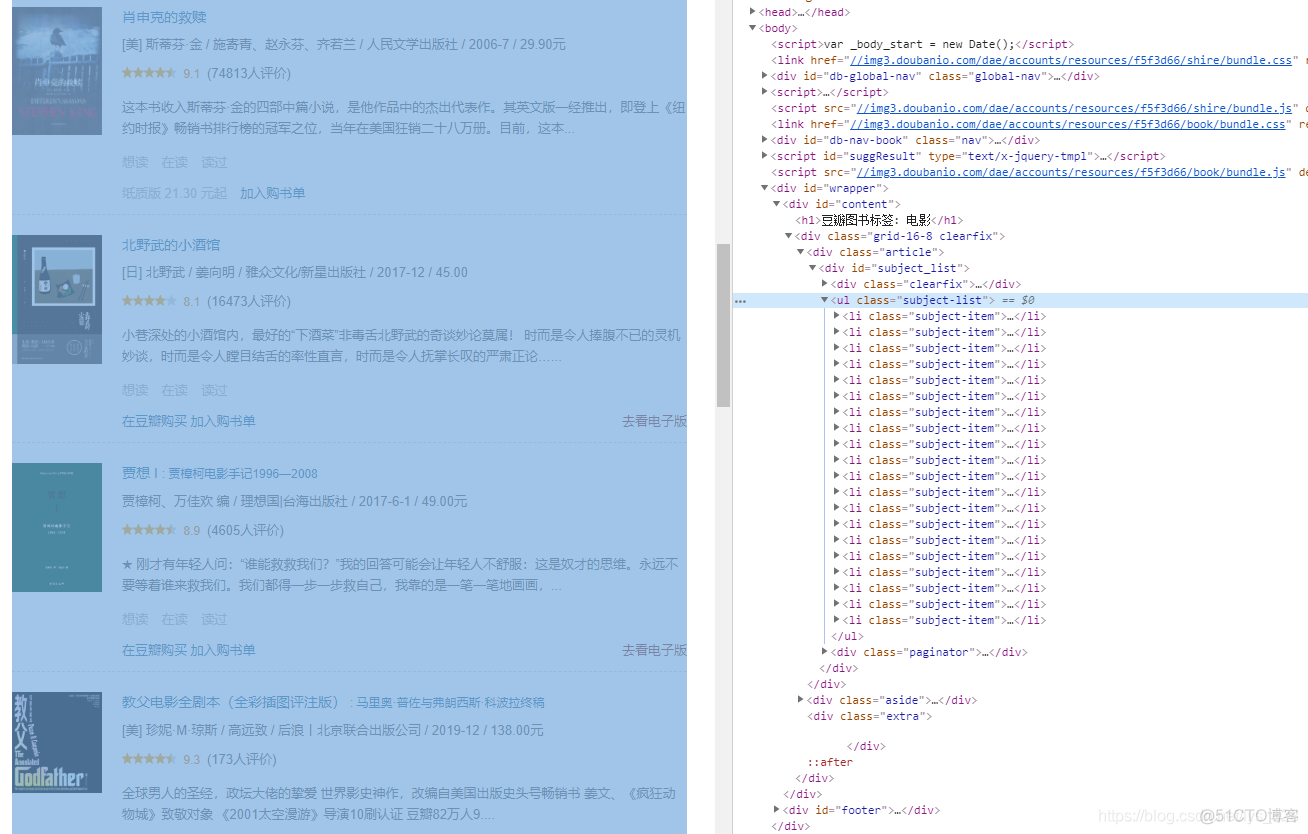
Task: Click the 贾想 book cover thumbnail
Action: point(57,527)
